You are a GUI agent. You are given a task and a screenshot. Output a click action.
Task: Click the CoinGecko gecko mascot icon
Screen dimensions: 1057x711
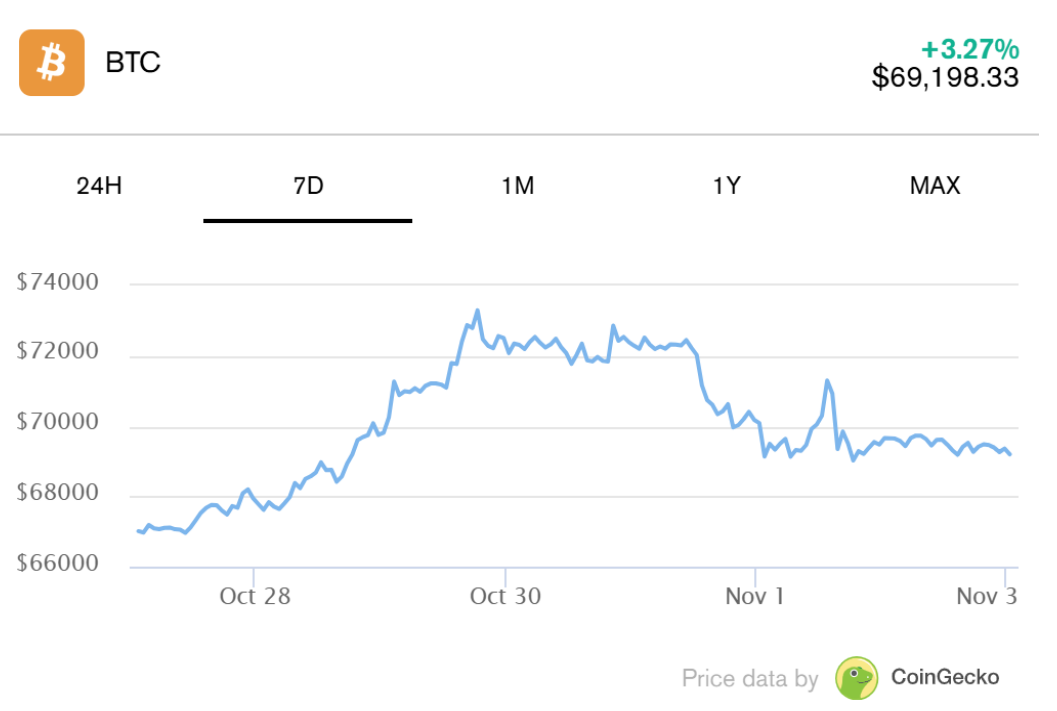click(x=855, y=677)
